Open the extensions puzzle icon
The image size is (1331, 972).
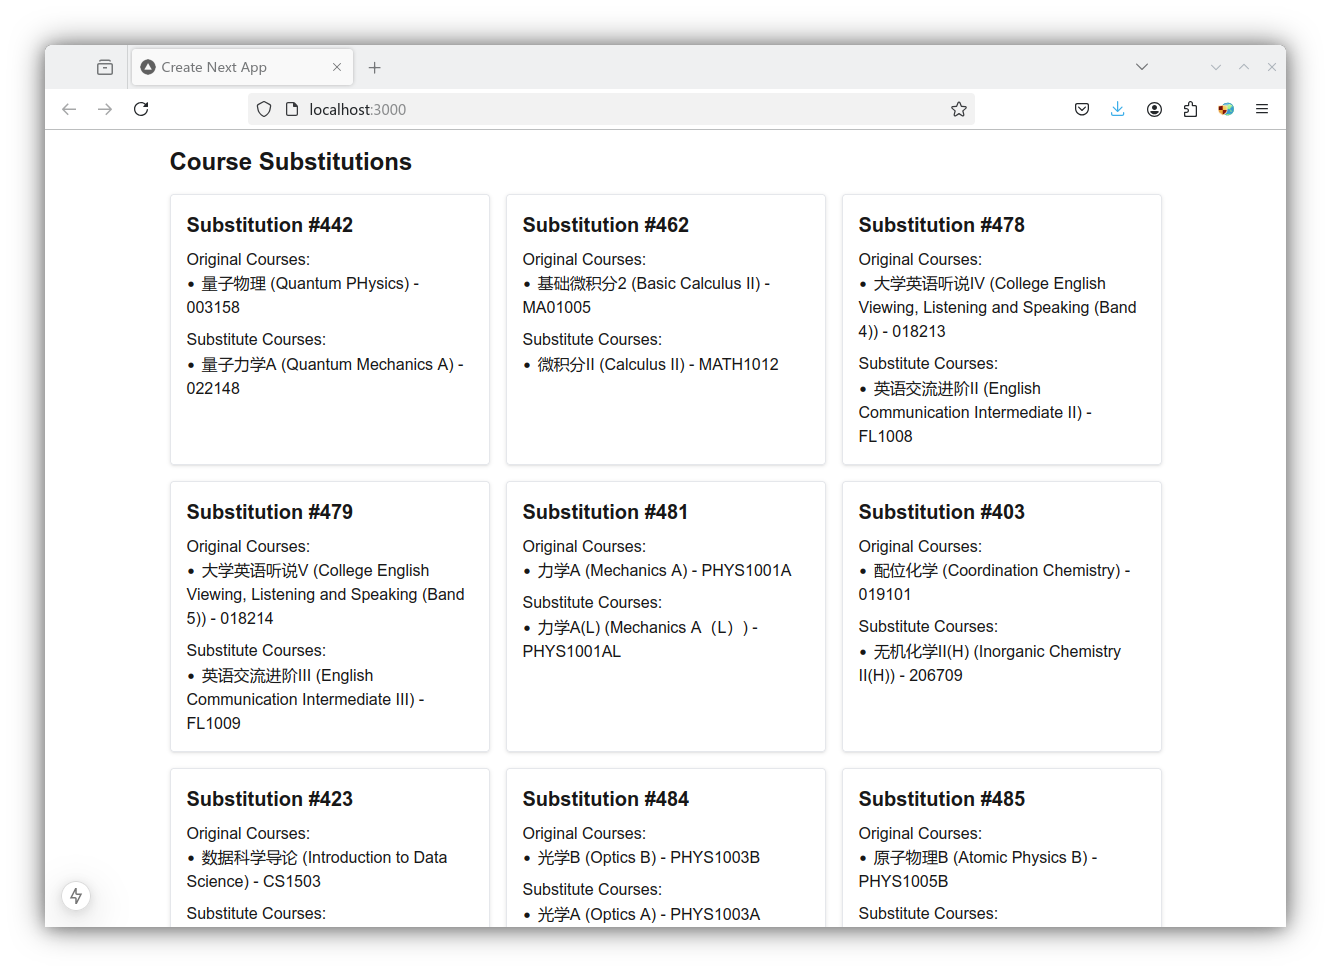tap(1190, 109)
